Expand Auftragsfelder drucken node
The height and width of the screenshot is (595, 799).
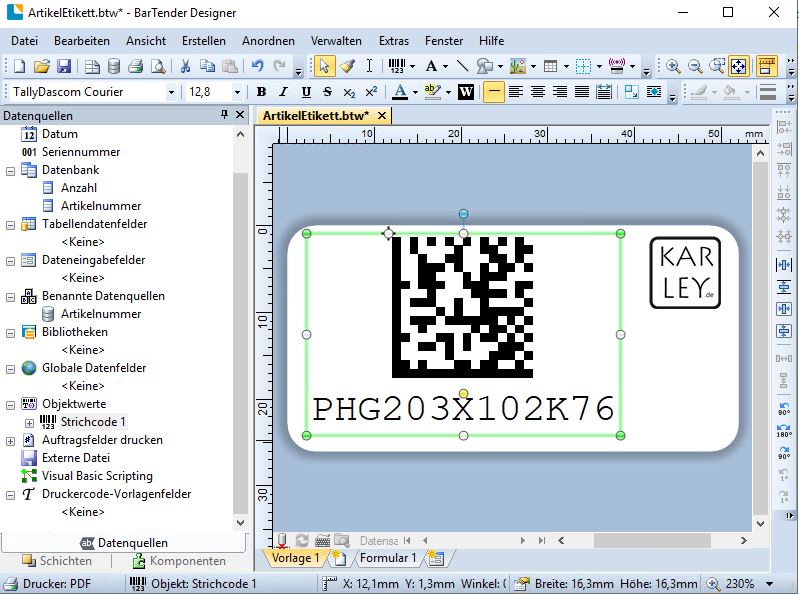tap(10, 441)
